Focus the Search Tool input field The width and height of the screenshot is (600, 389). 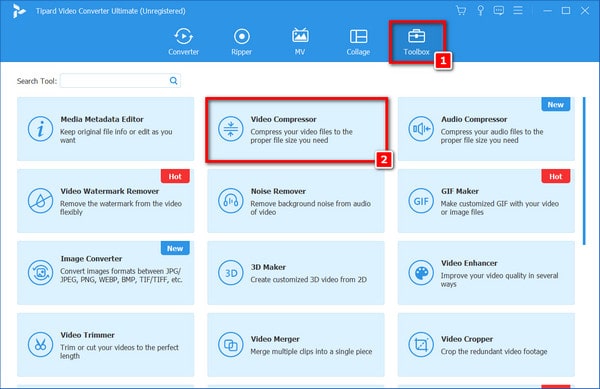[x=120, y=81]
